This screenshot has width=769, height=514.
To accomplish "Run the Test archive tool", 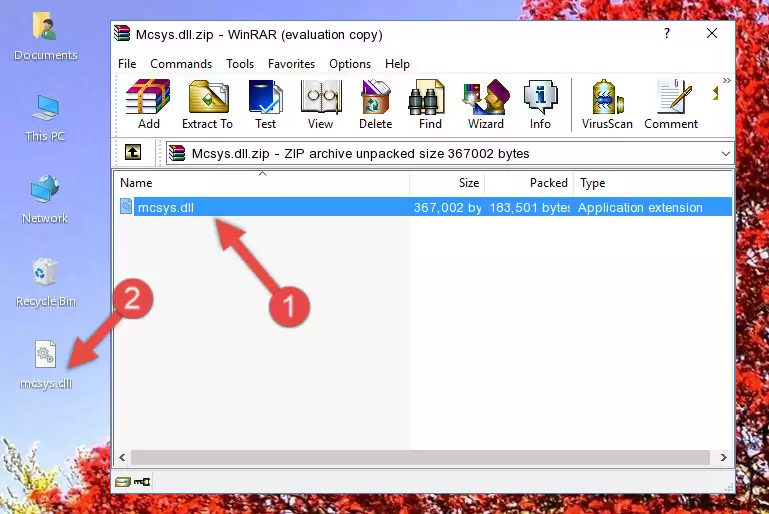I will tap(265, 104).
